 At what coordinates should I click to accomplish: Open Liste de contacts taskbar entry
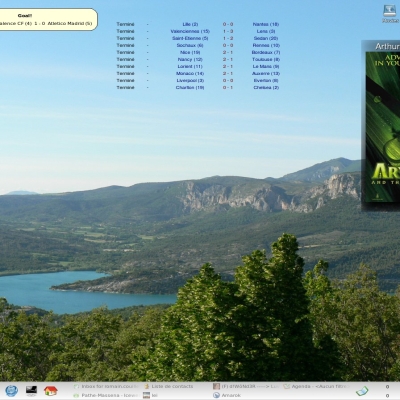[168, 386]
